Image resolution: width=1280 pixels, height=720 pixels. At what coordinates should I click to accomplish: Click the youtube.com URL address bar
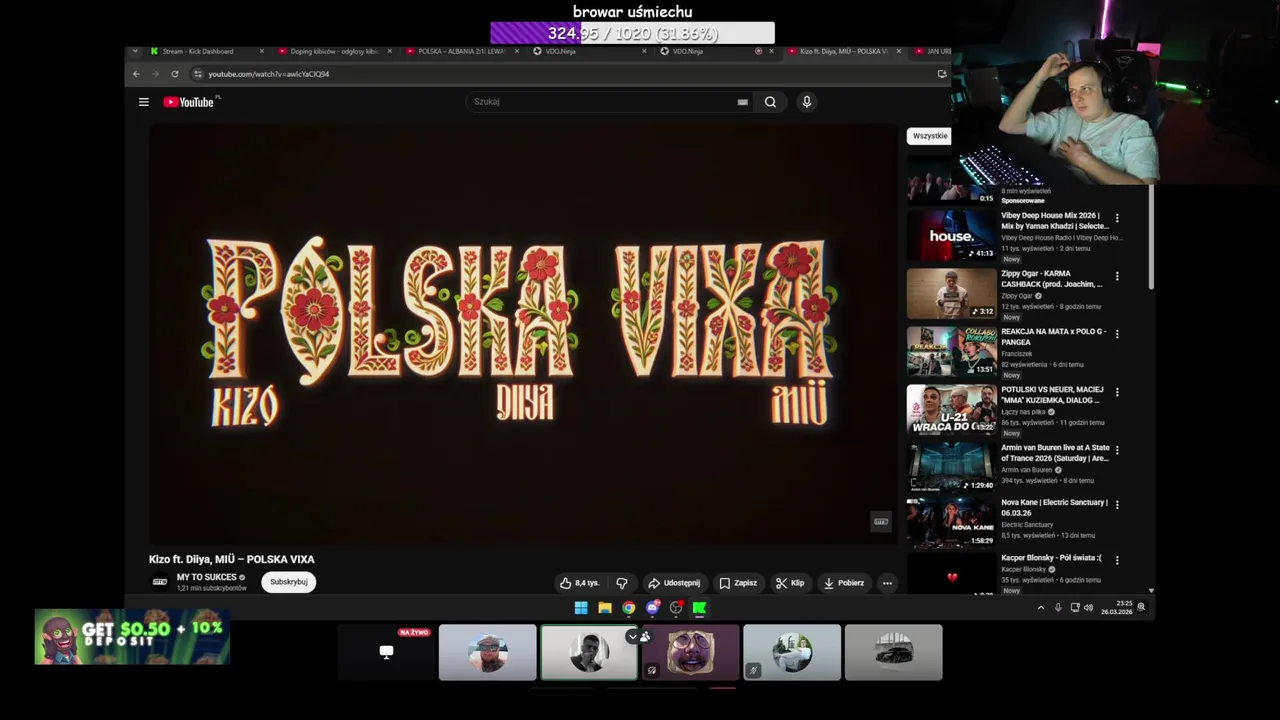tap(560, 74)
